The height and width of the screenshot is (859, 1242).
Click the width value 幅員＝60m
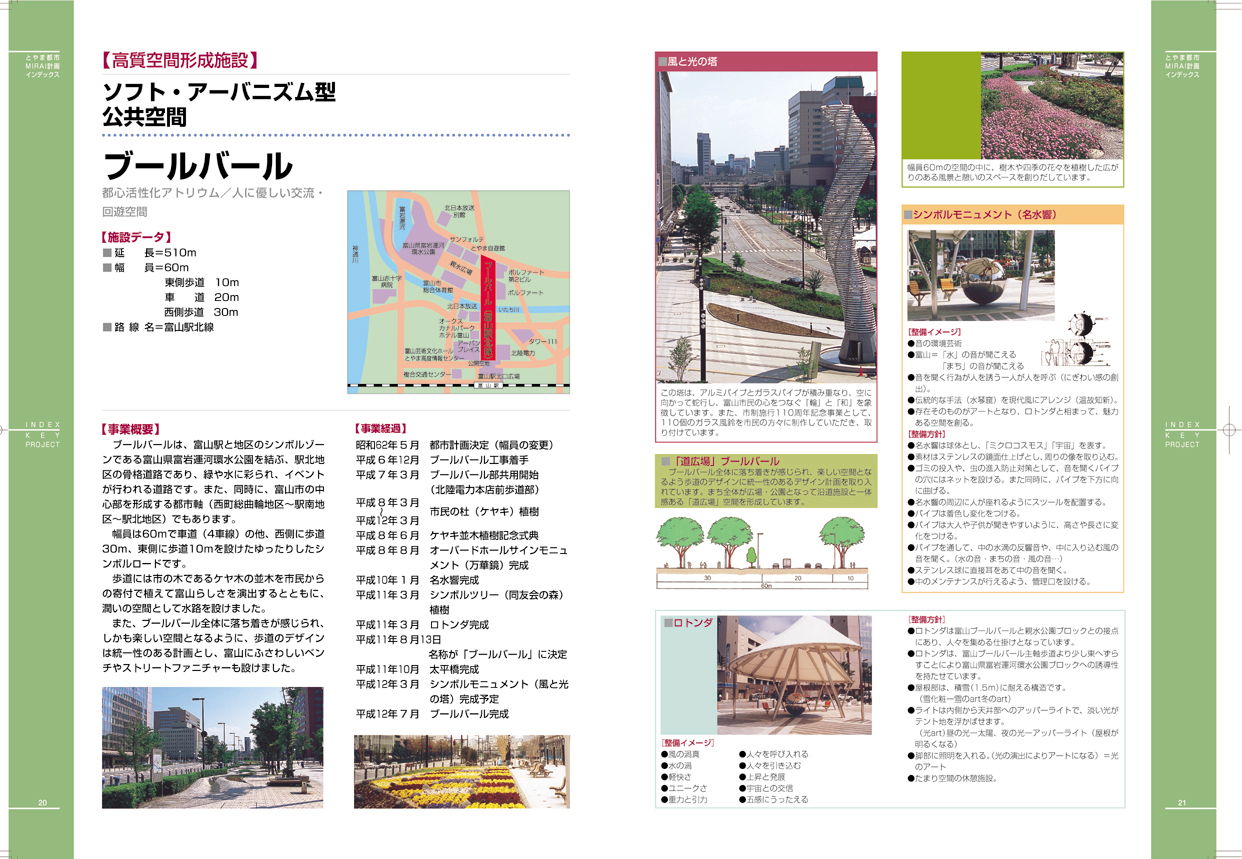pyautogui.click(x=145, y=268)
